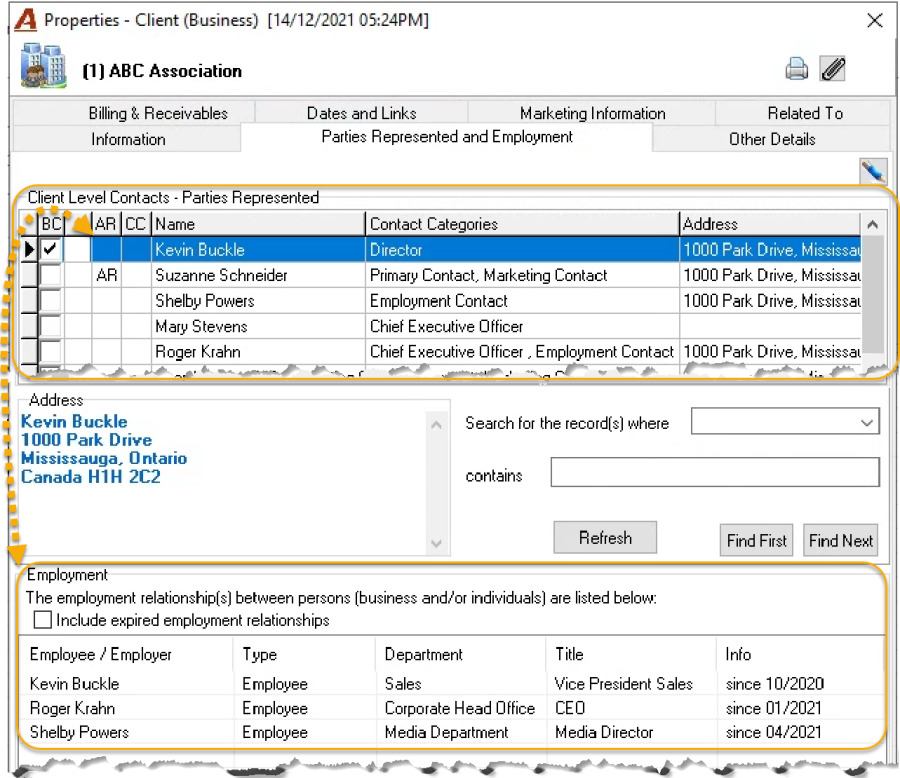
Task: Open attachments with the paperclip icon
Action: 833,69
